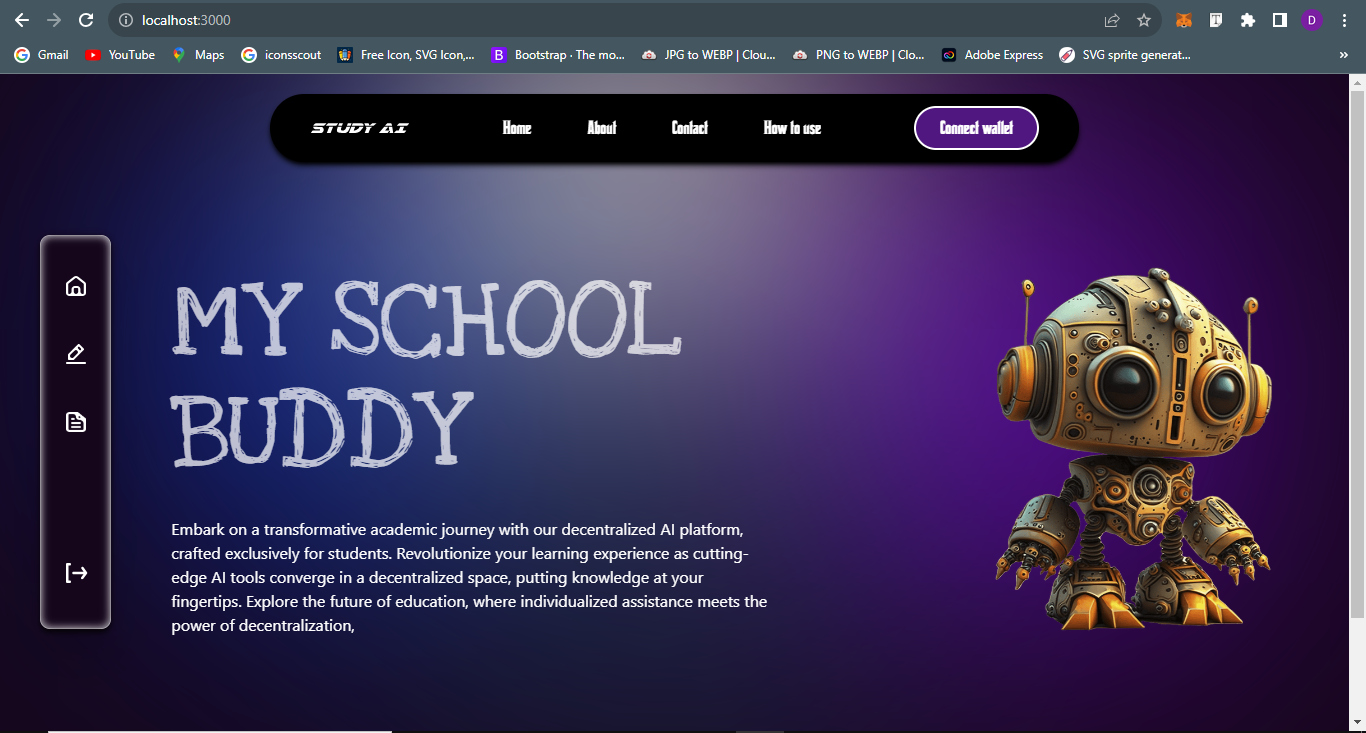Click the logout icon at sidebar bottom
Image resolution: width=1366 pixels, height=733 pixels.
coord(76,572)
